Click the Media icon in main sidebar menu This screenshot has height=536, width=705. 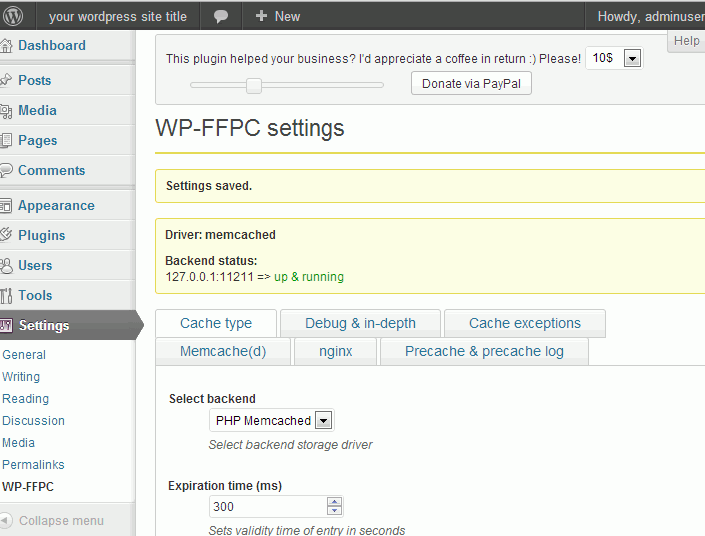point(6,111)
